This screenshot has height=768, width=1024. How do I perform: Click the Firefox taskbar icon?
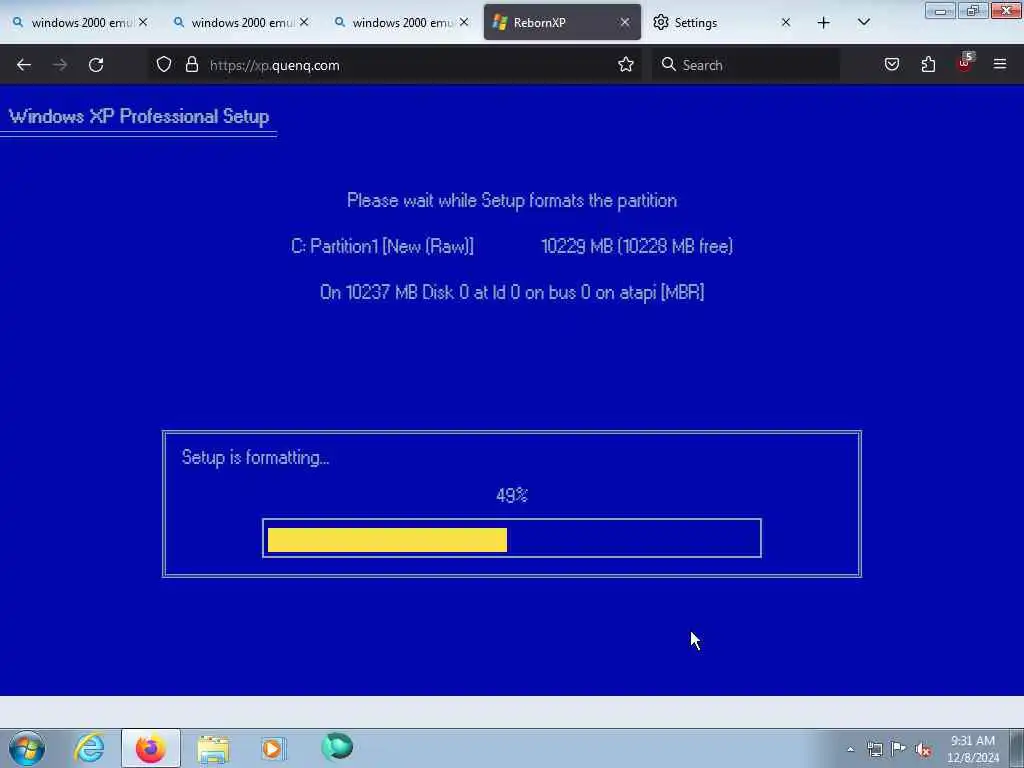[x=150, y=748]
